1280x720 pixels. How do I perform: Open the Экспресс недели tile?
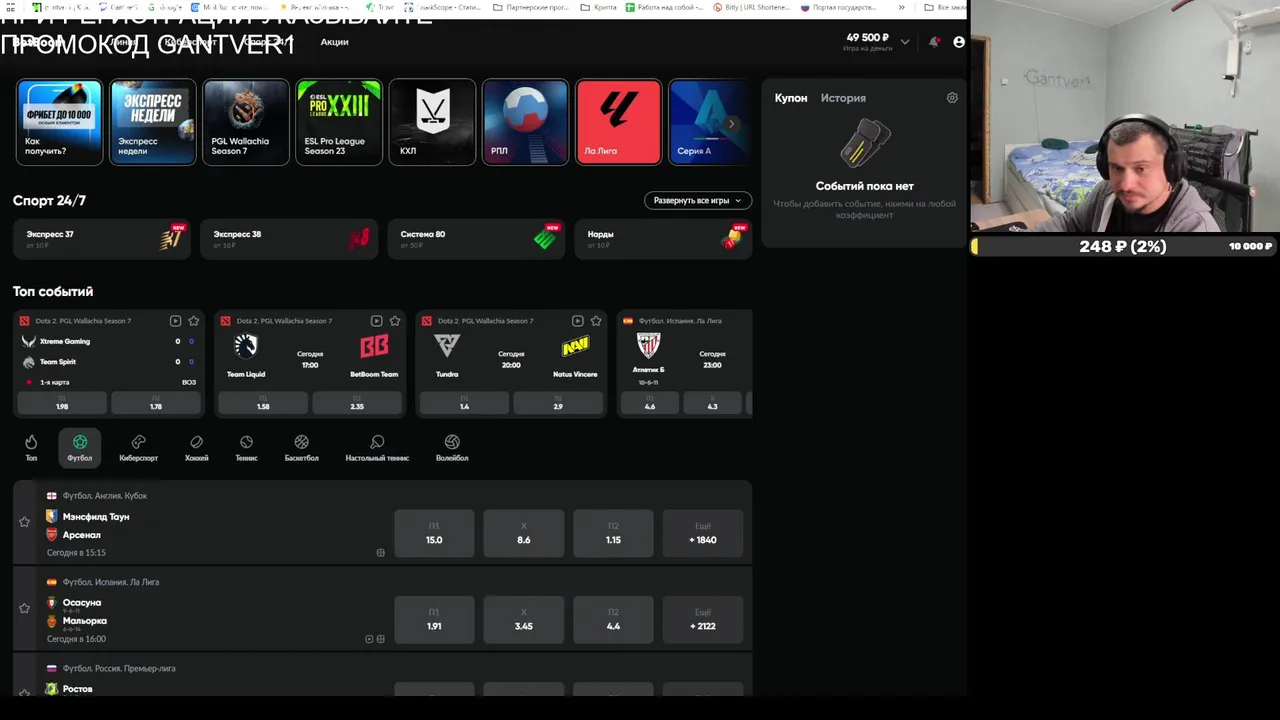(x=152, y=122)
